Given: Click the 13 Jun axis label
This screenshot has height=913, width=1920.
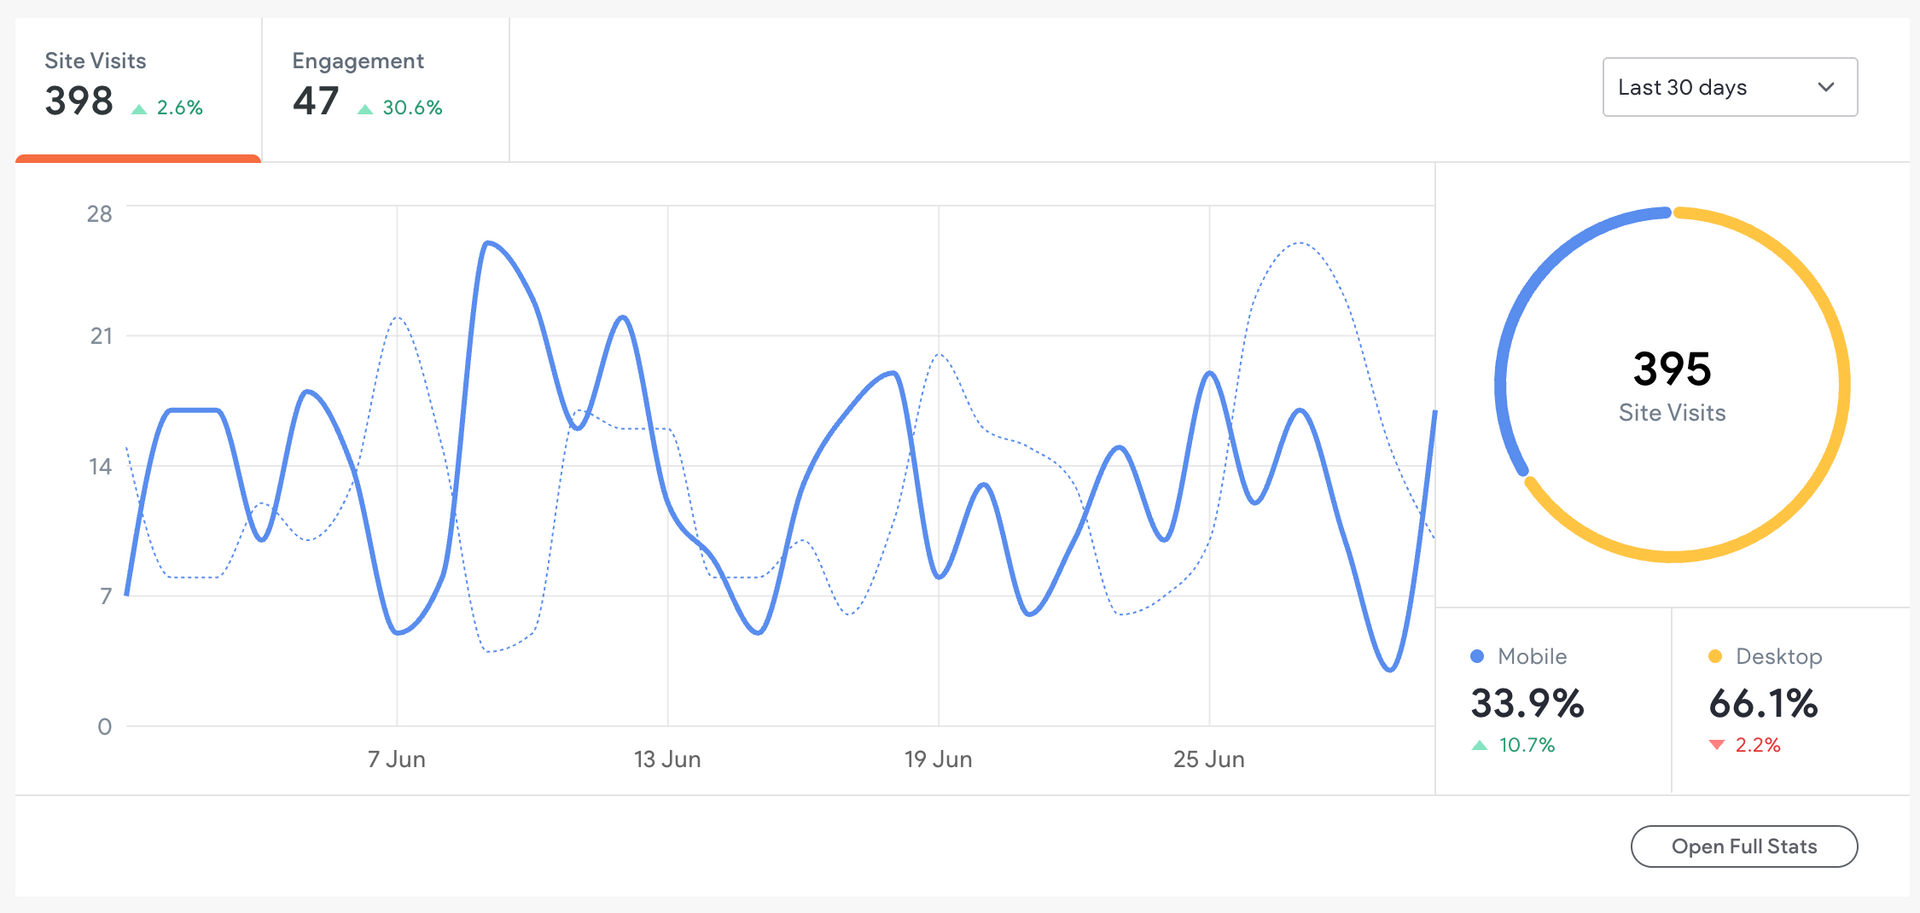Looking at the screenshot, I should (667, 760).
